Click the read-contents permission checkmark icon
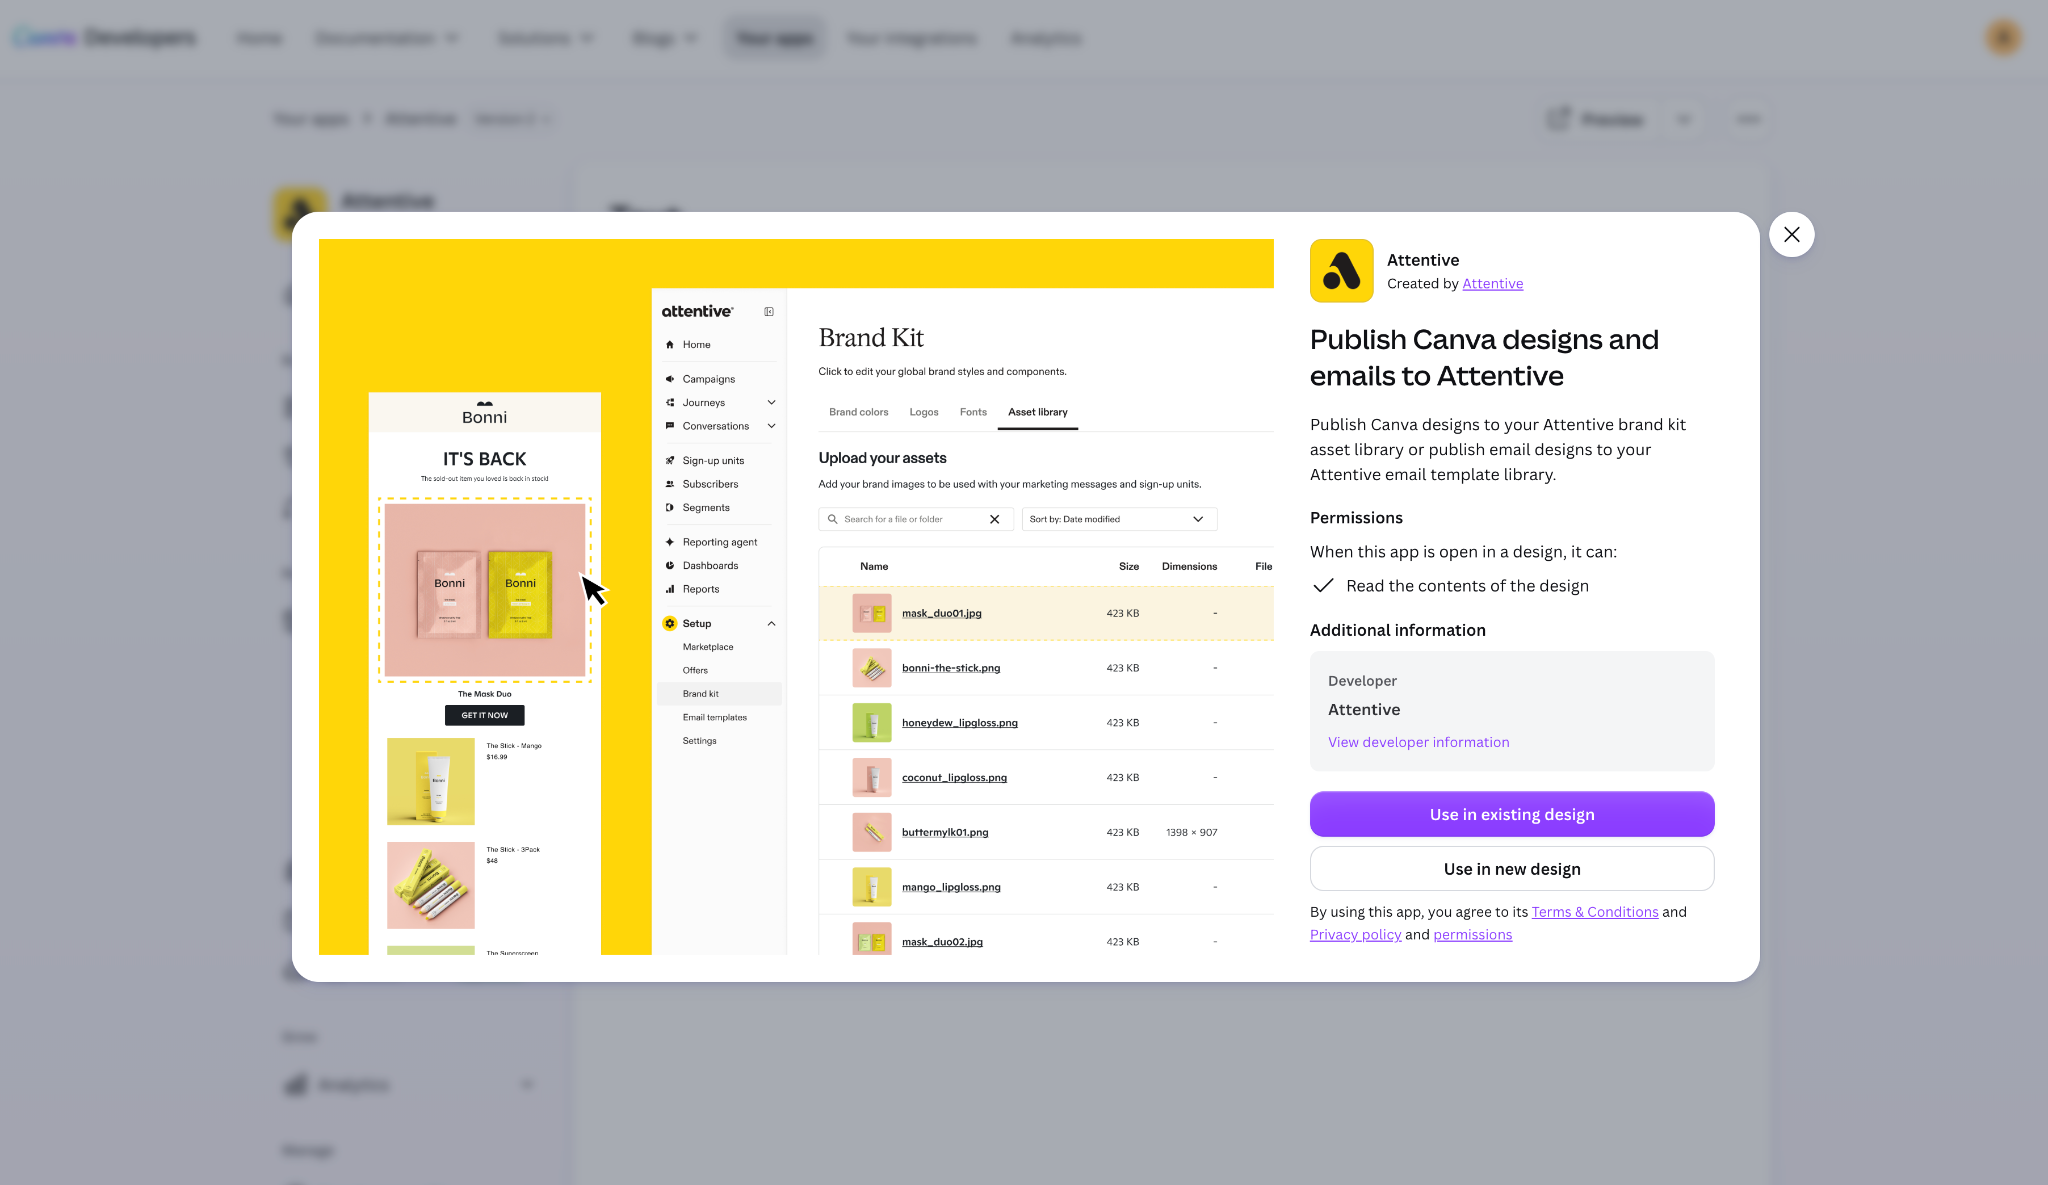The image size is (2048, 1185). 1323,586
